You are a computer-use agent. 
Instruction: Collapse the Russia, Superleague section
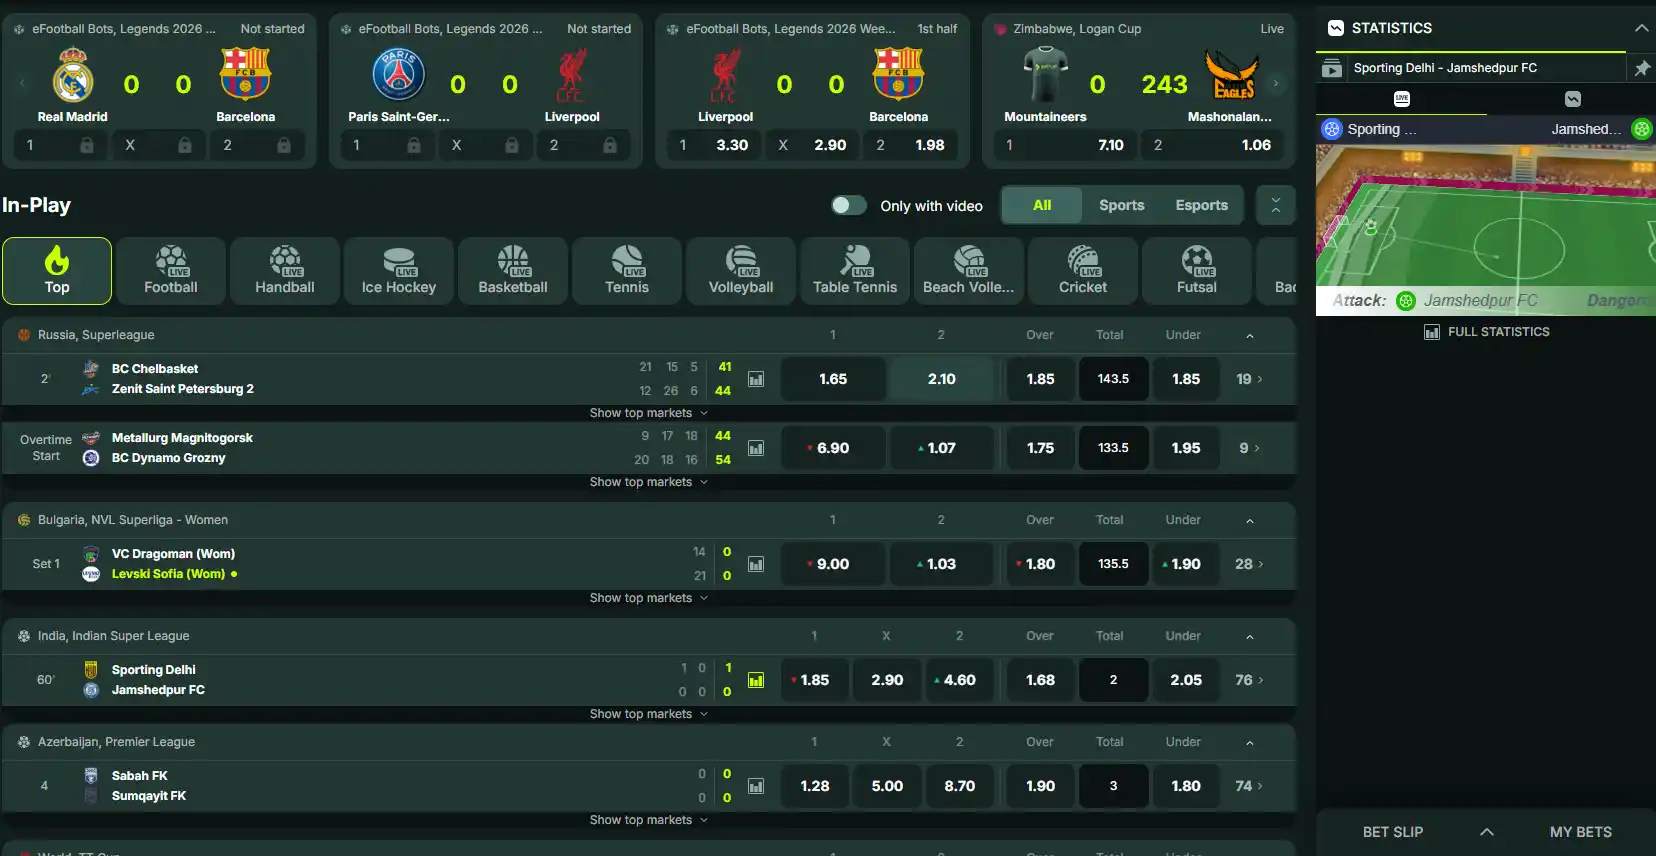[x=1250, y=336]
